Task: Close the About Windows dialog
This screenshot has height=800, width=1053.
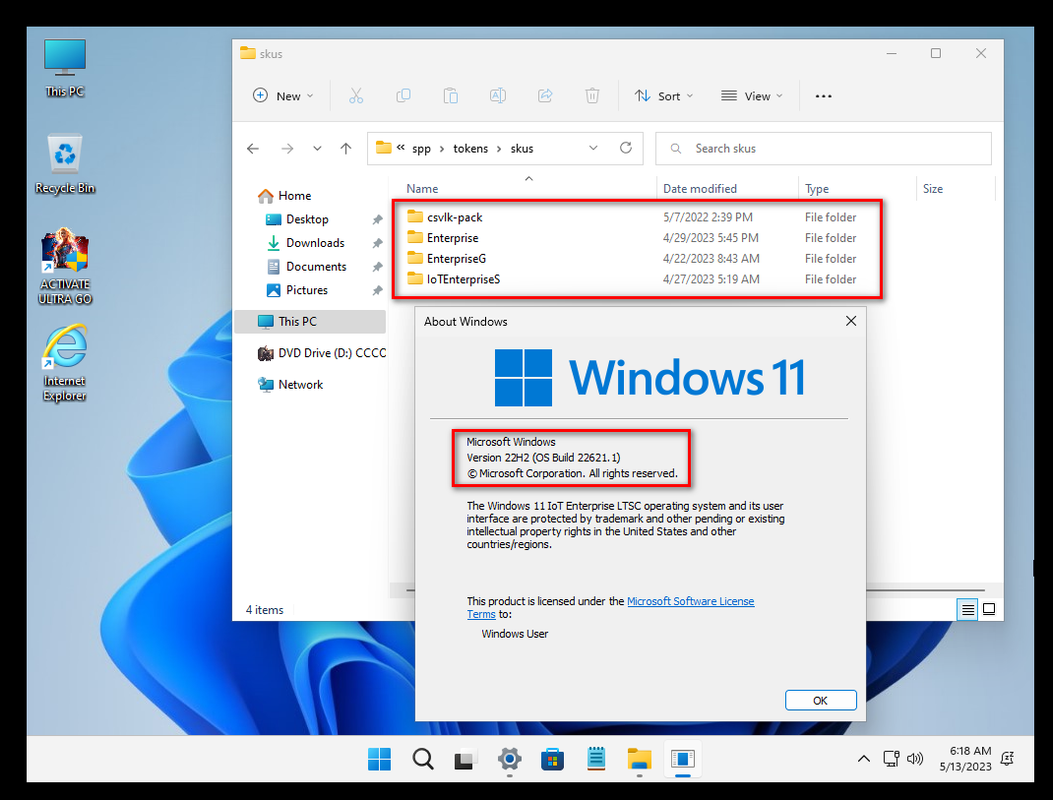Action: tap(851, 321)
